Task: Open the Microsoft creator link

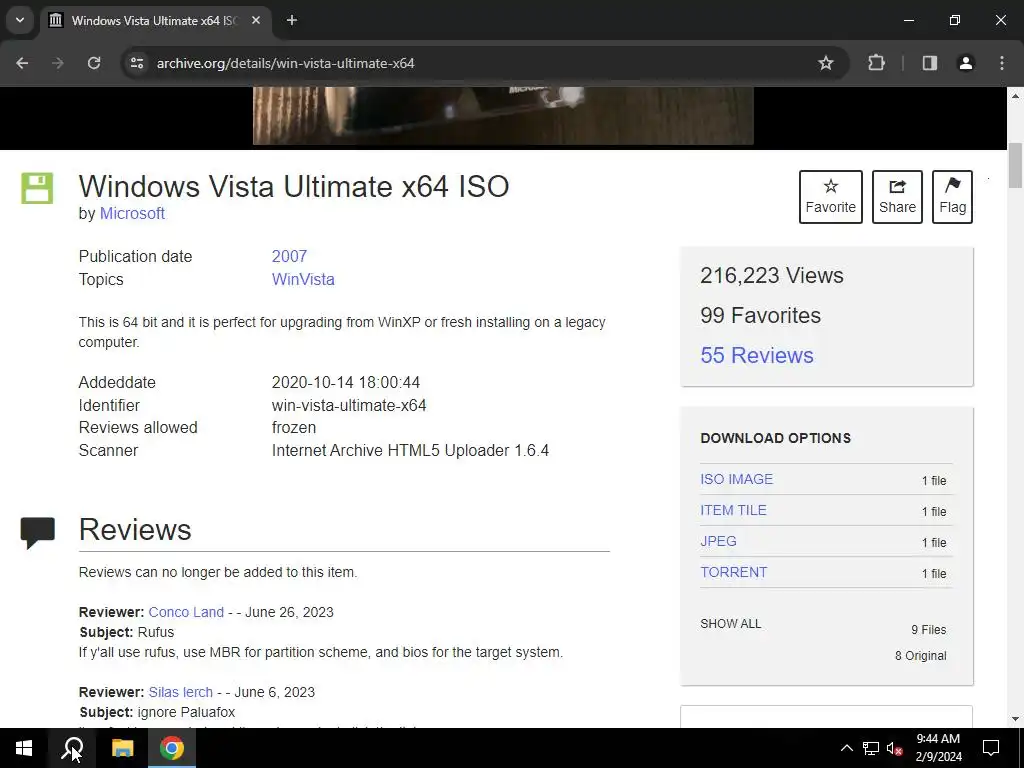Action: [132, 214]
